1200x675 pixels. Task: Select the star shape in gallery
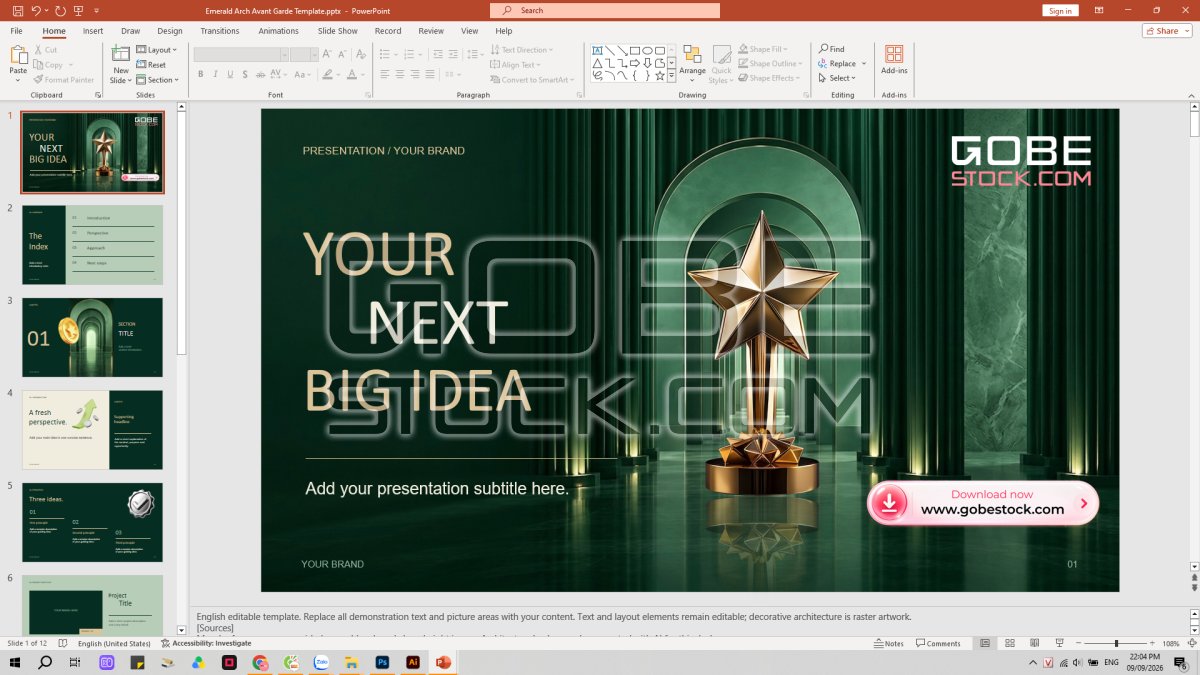660,75
